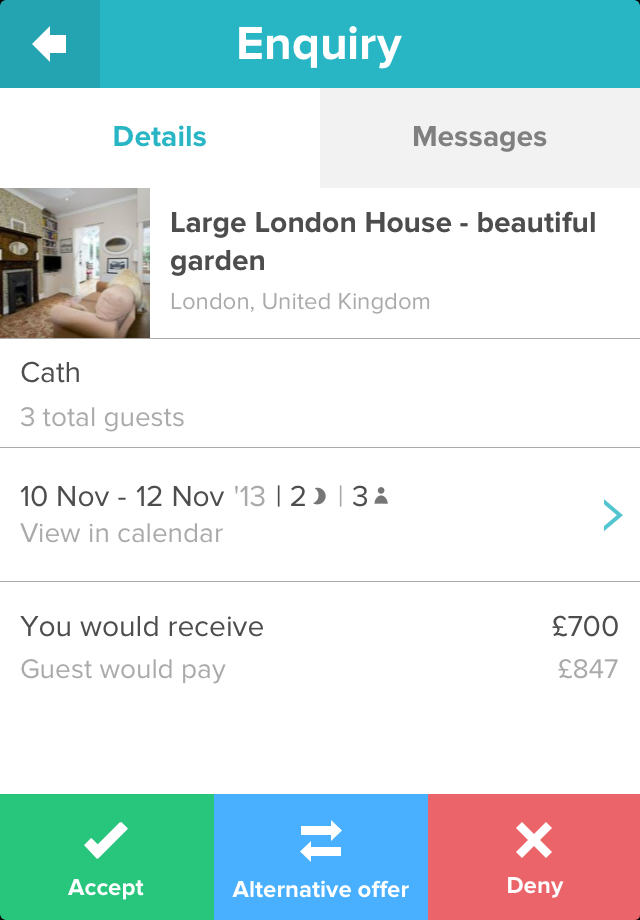
Task: Click the View in calendar link
Action: 121,533
